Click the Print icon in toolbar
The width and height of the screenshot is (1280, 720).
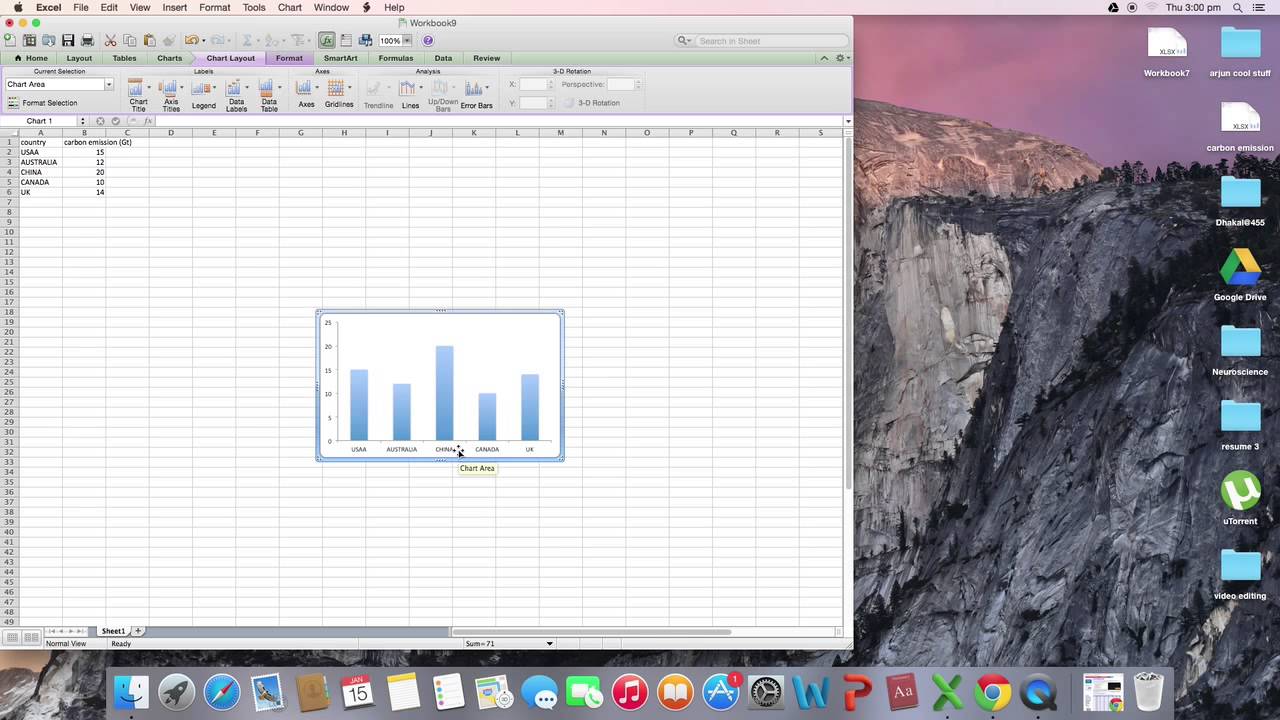click(x=87, y=40)
